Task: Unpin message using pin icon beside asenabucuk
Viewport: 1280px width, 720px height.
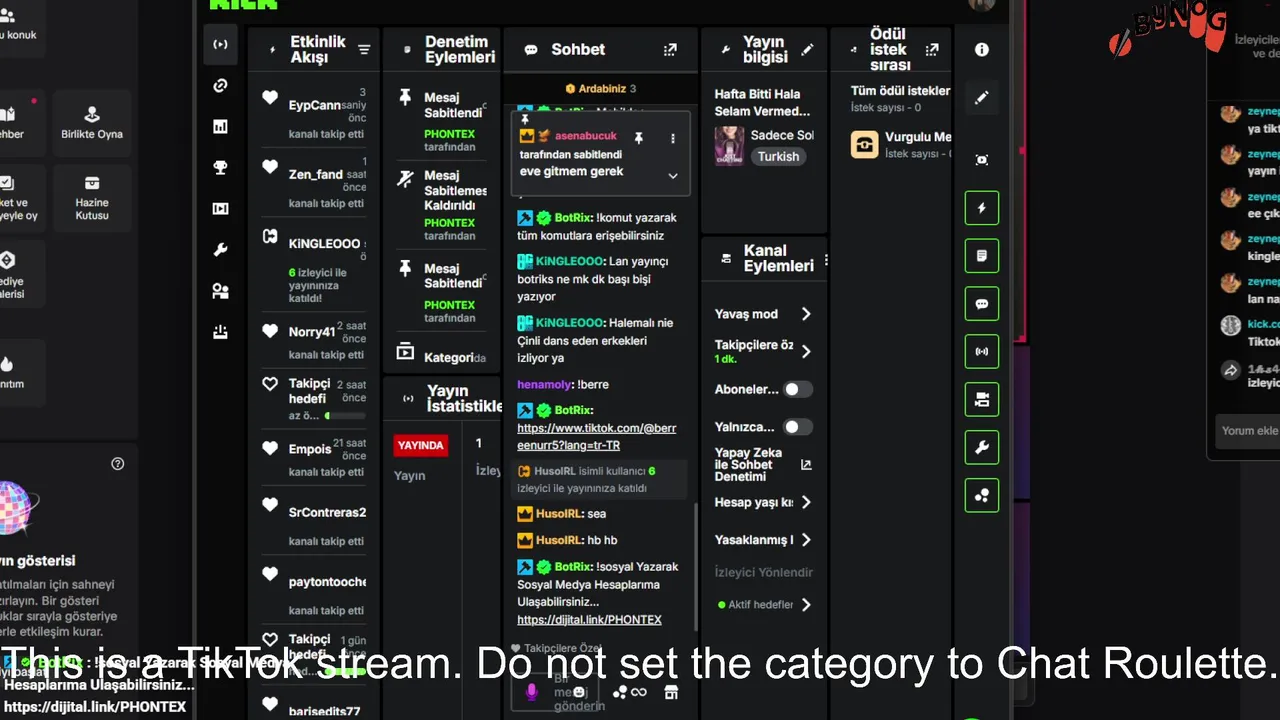Action: (x=639, y=138)
